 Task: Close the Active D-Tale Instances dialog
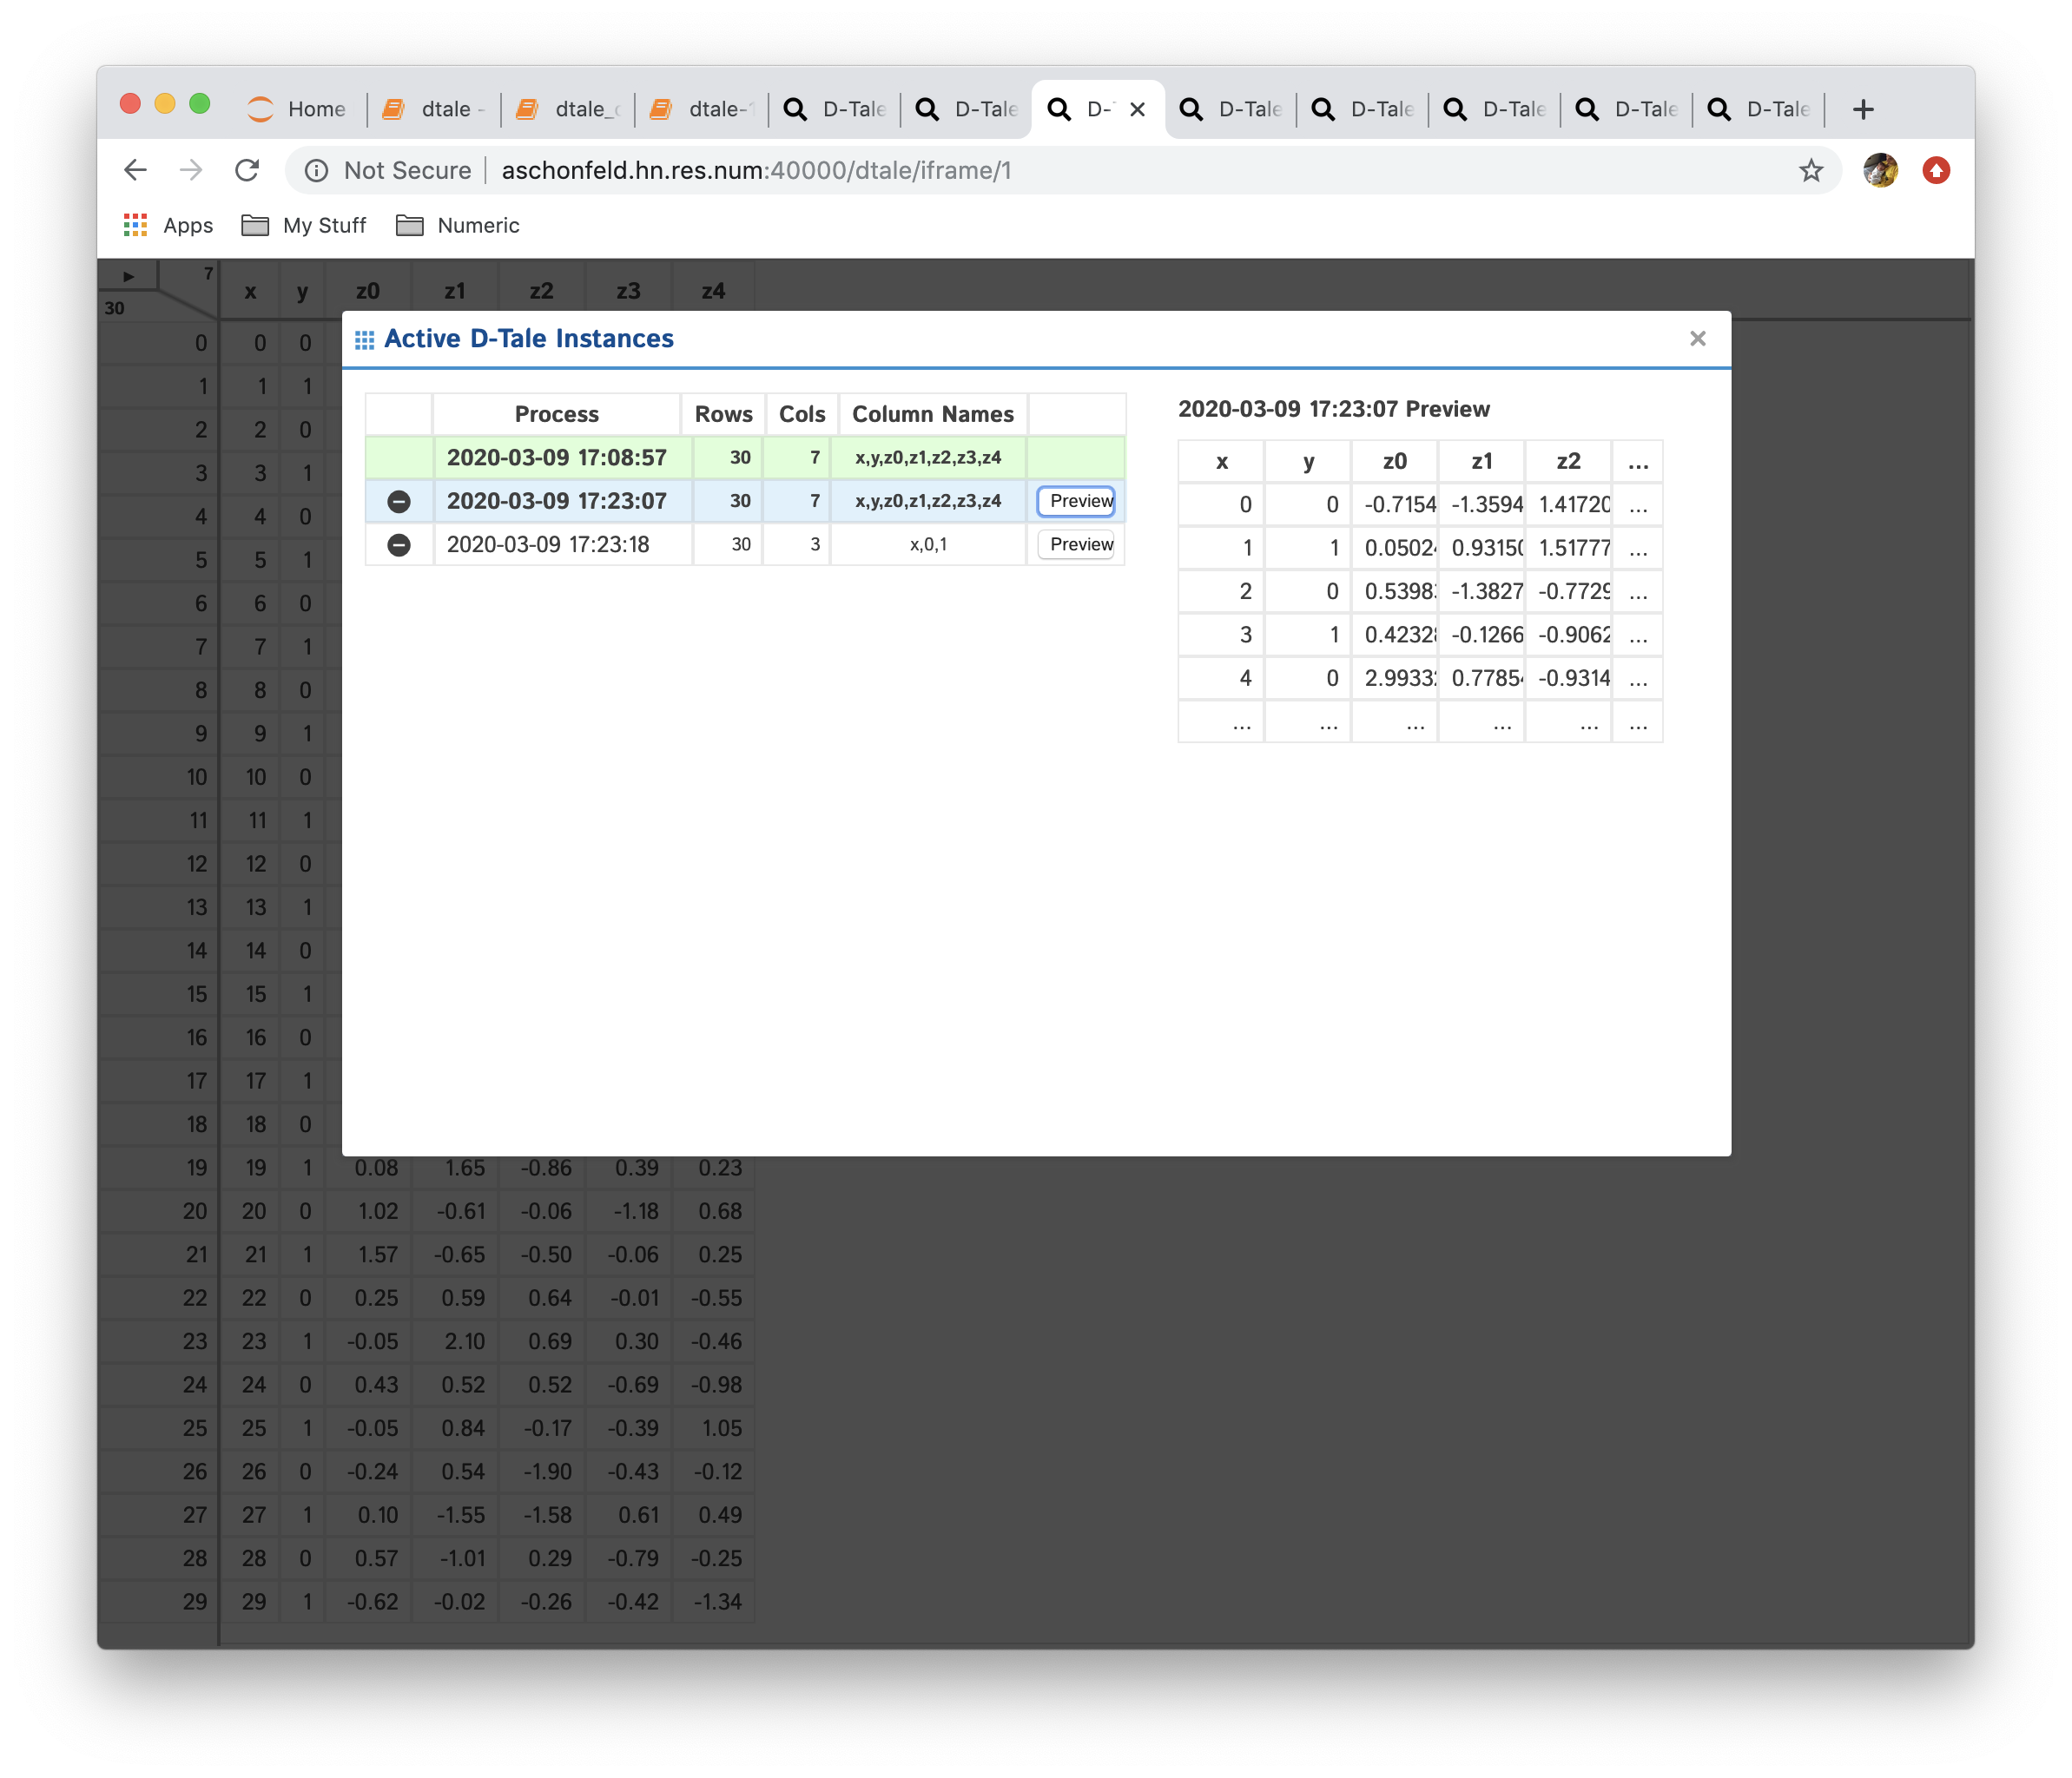(1697, 339)
